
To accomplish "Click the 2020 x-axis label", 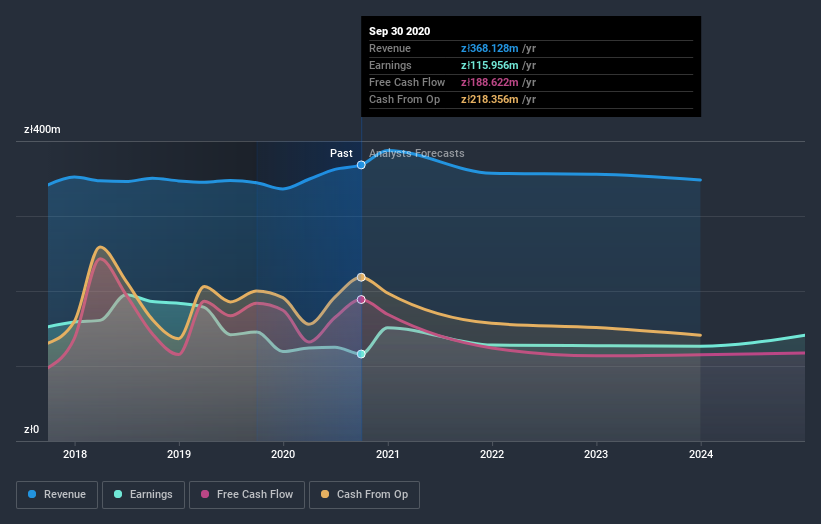I will [283, 454].
